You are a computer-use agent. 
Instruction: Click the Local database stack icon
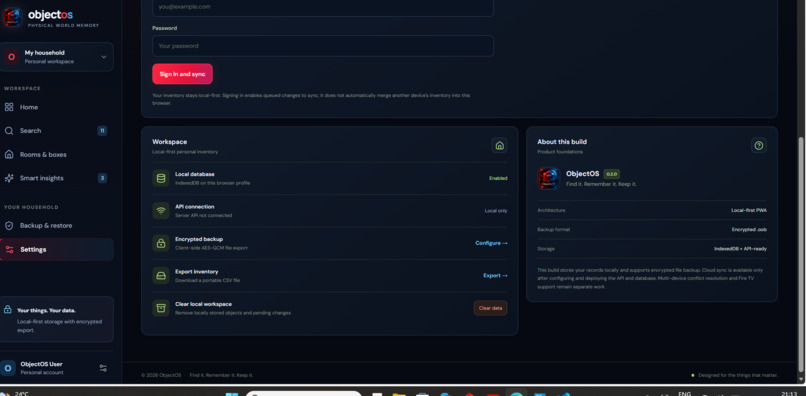click(x=161, y=178)
